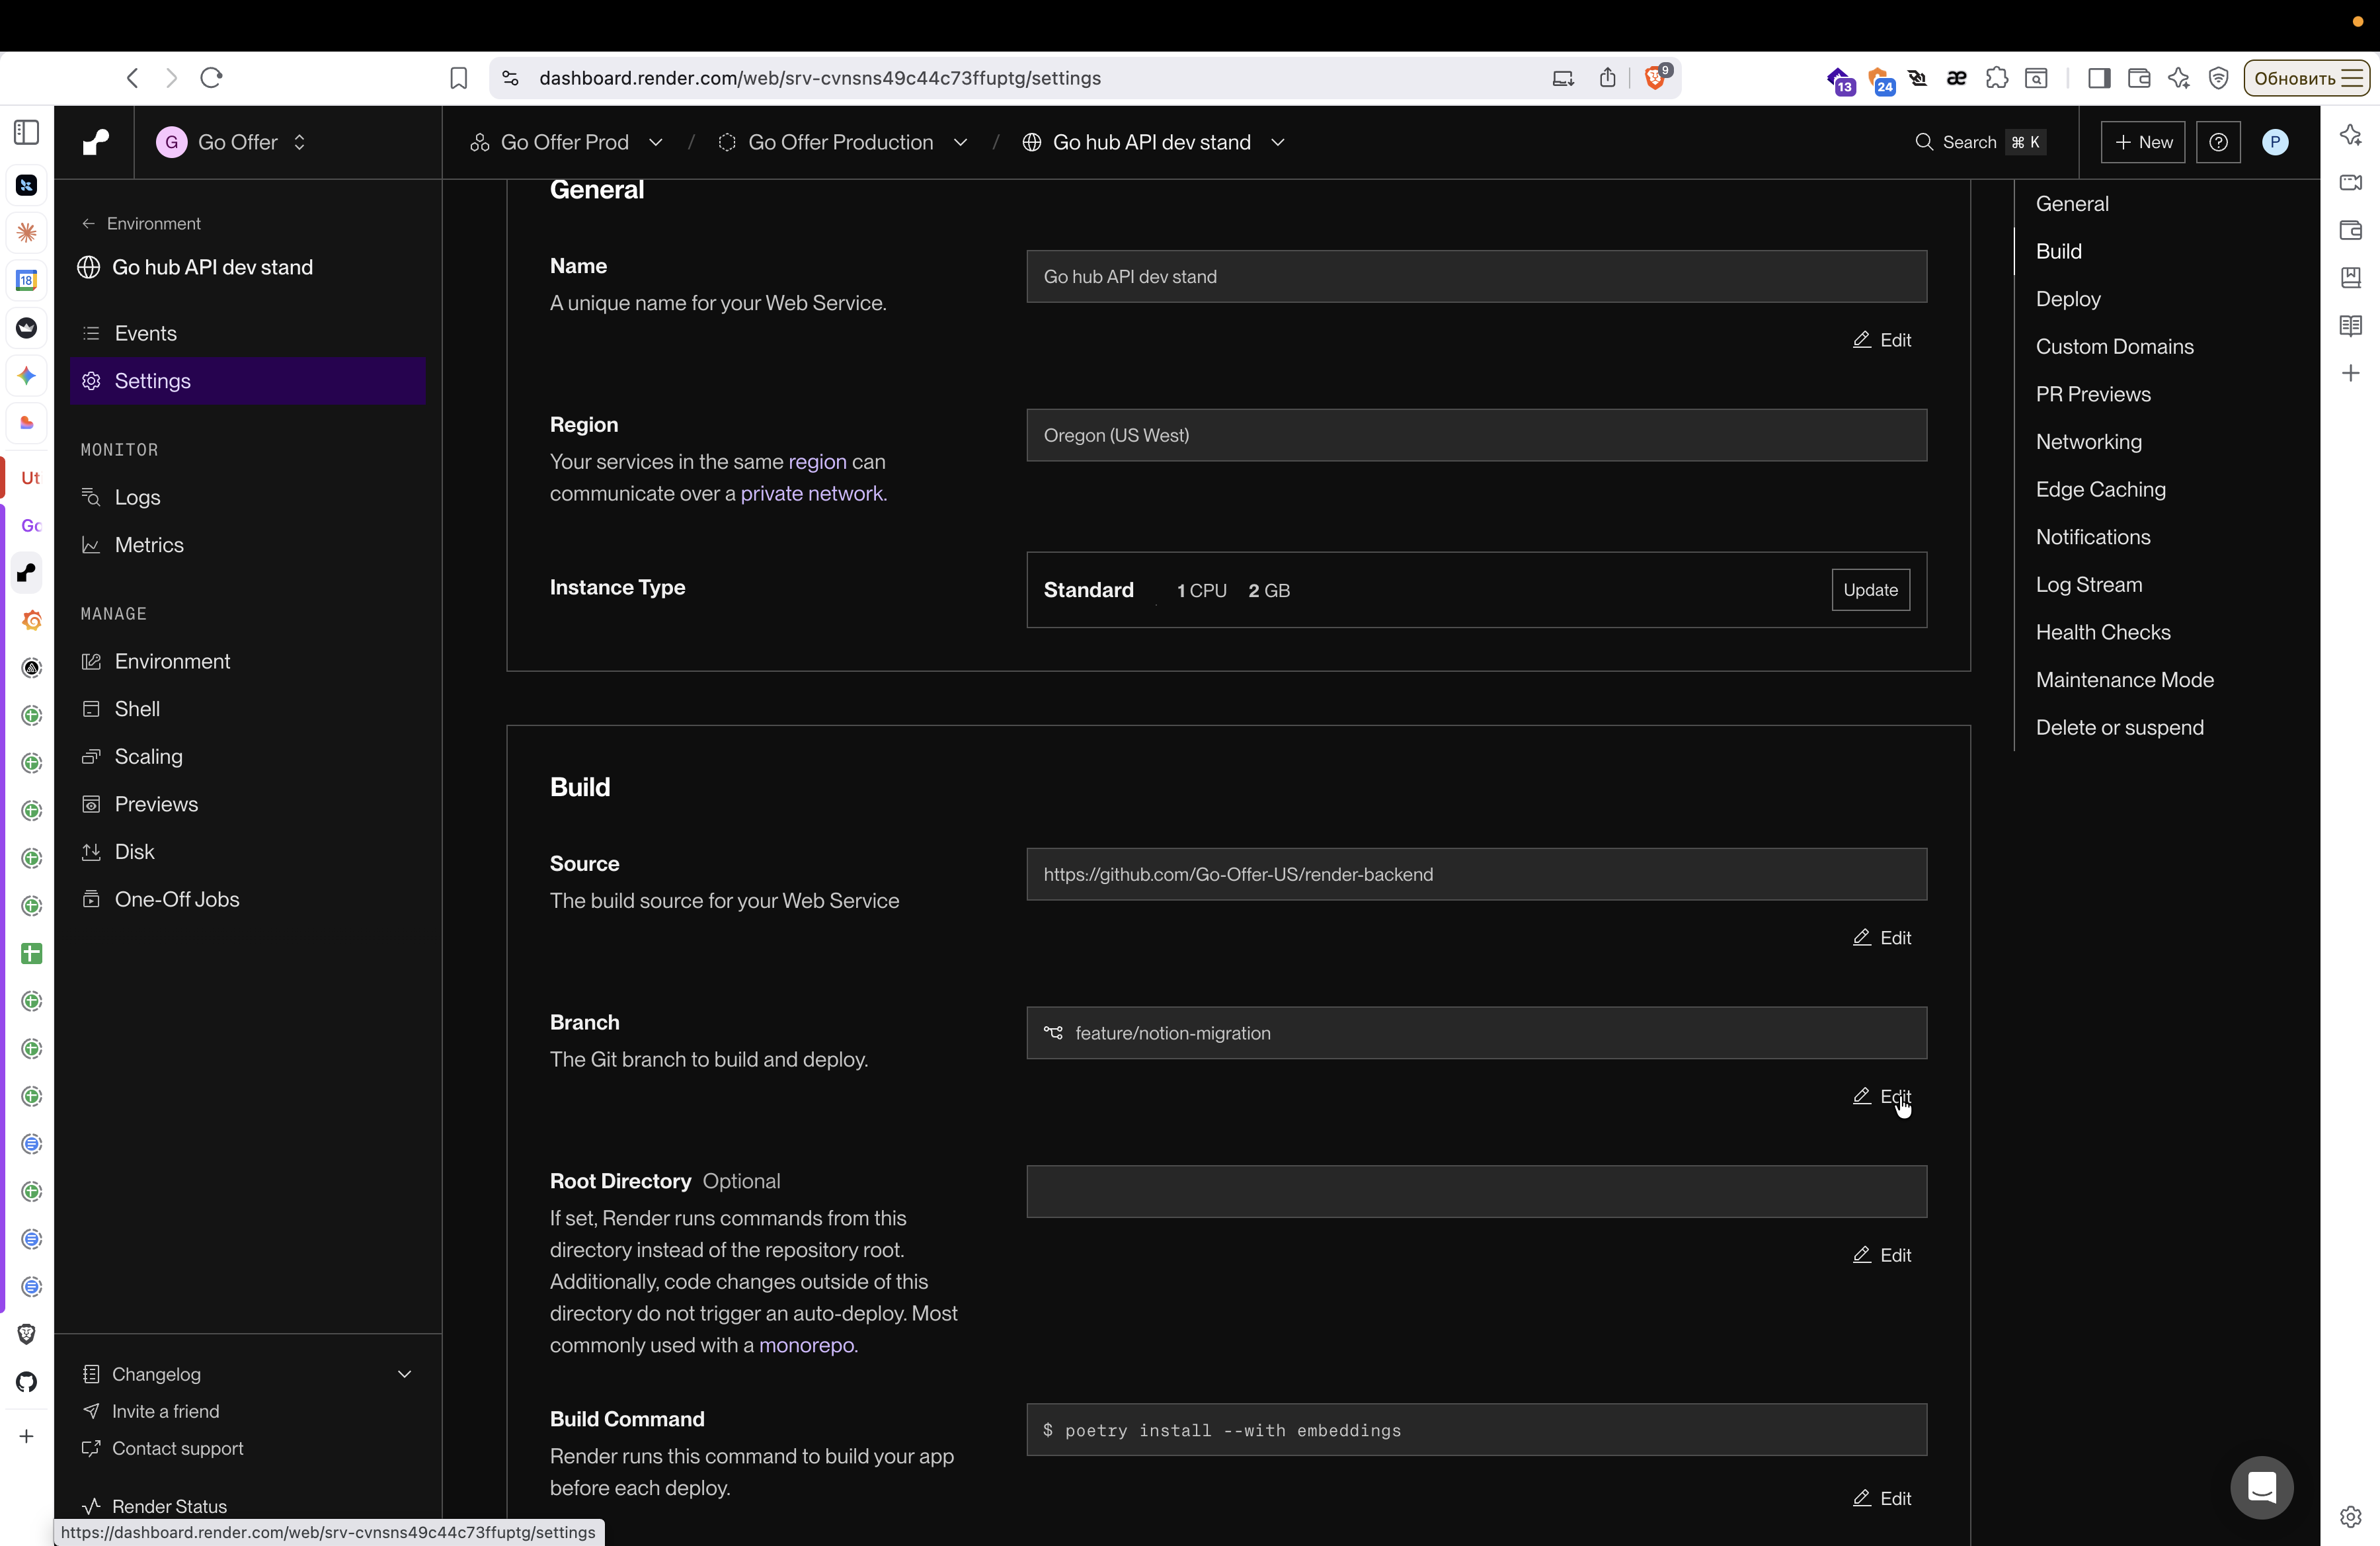Open the Metrics page

[x=247, y=545]
